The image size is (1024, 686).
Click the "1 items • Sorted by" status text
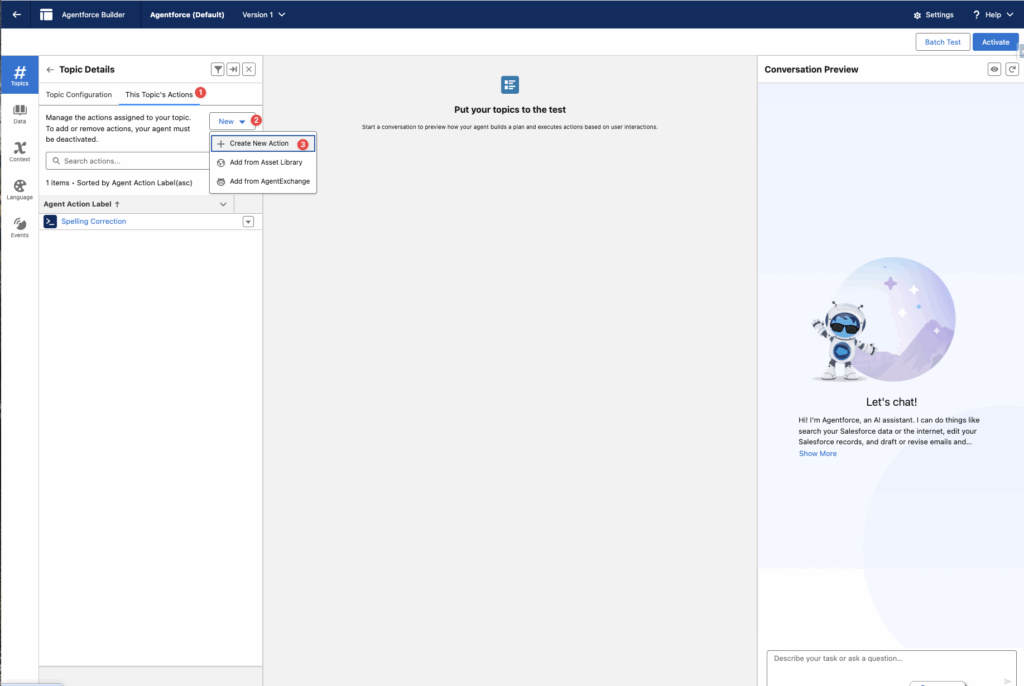tap(119, 183)
